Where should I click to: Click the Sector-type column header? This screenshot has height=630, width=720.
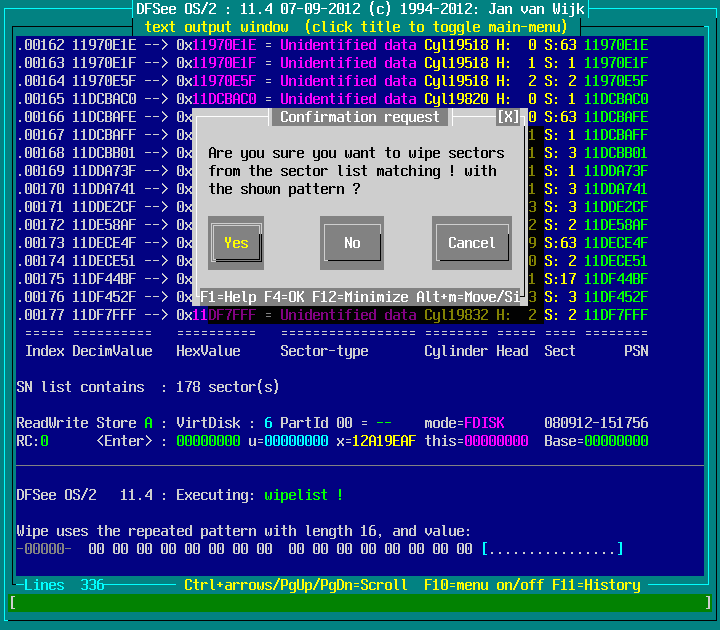[324, 351]
